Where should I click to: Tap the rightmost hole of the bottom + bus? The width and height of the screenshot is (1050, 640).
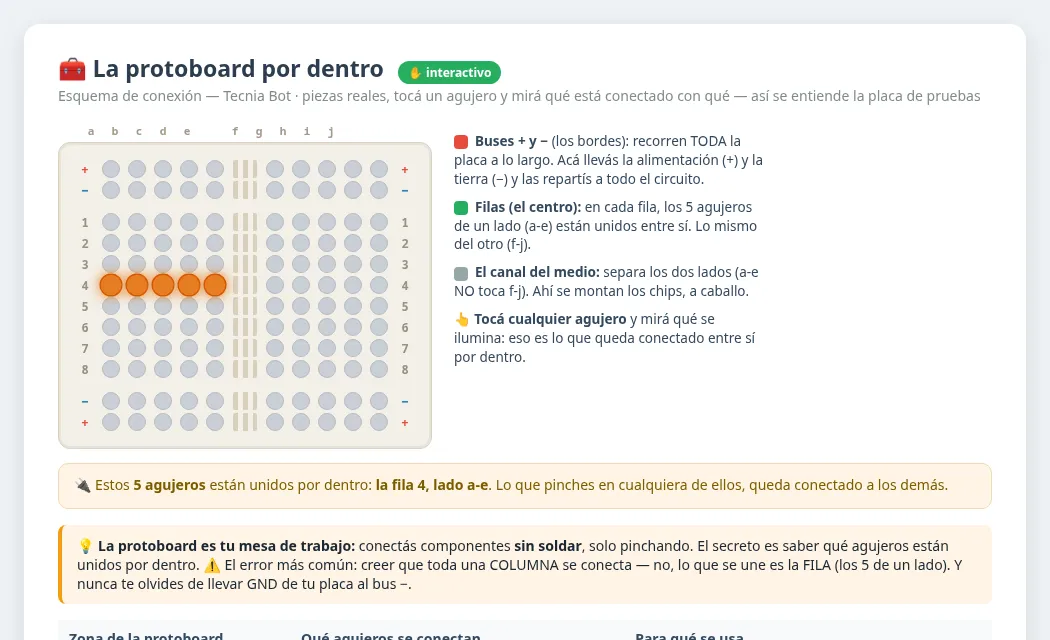point(379,422)
